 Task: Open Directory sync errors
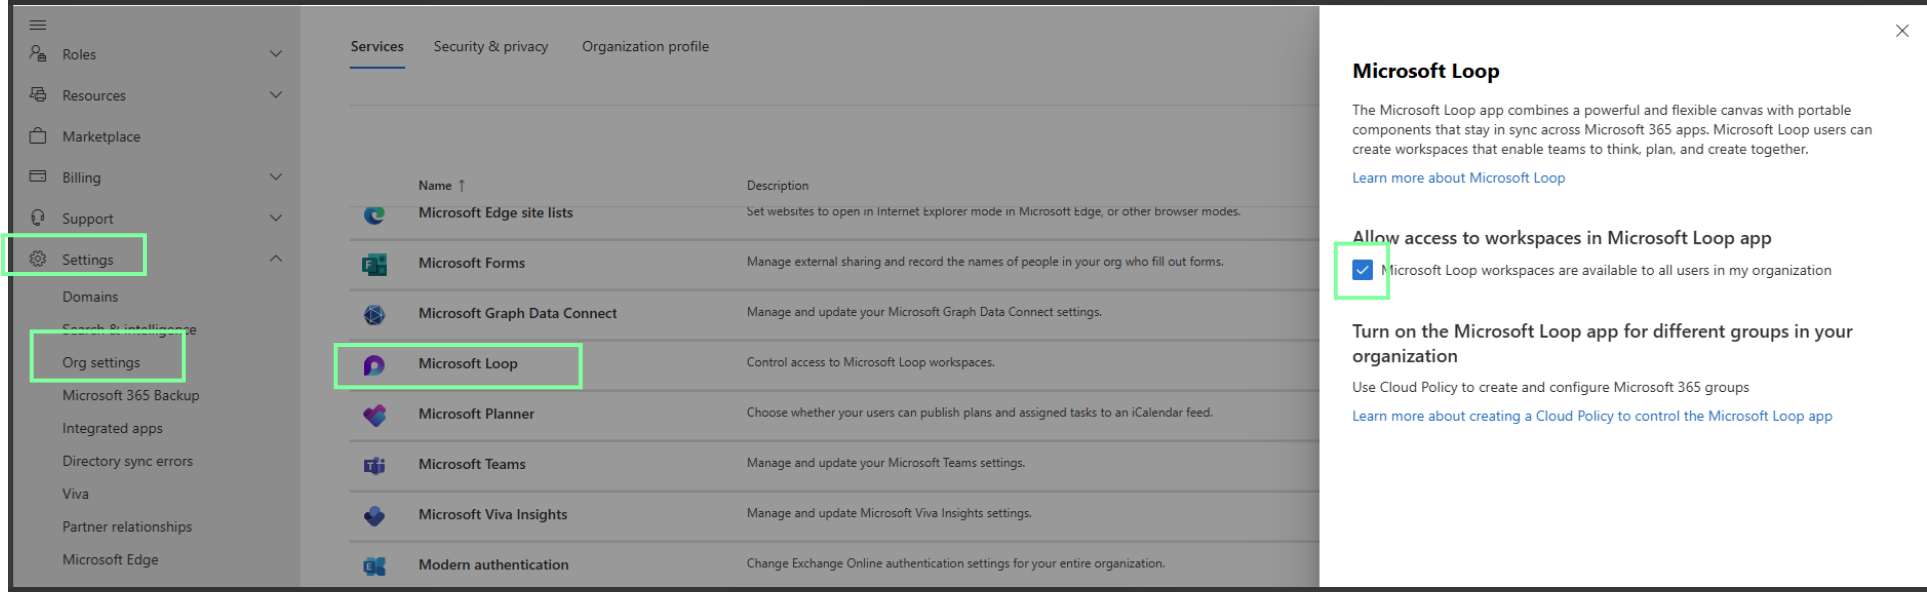(x=127, y=461)
